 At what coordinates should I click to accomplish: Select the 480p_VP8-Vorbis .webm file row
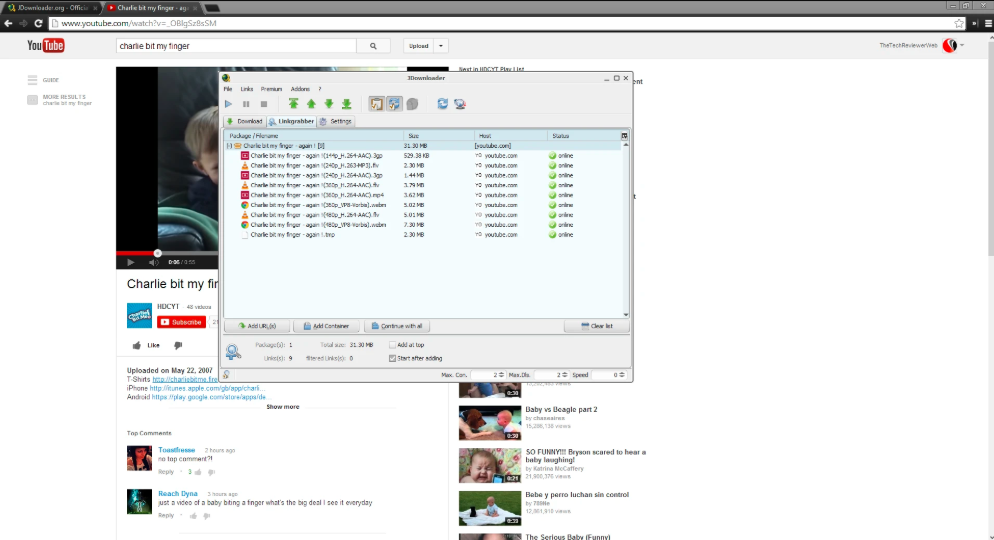[x=423, y=225]
